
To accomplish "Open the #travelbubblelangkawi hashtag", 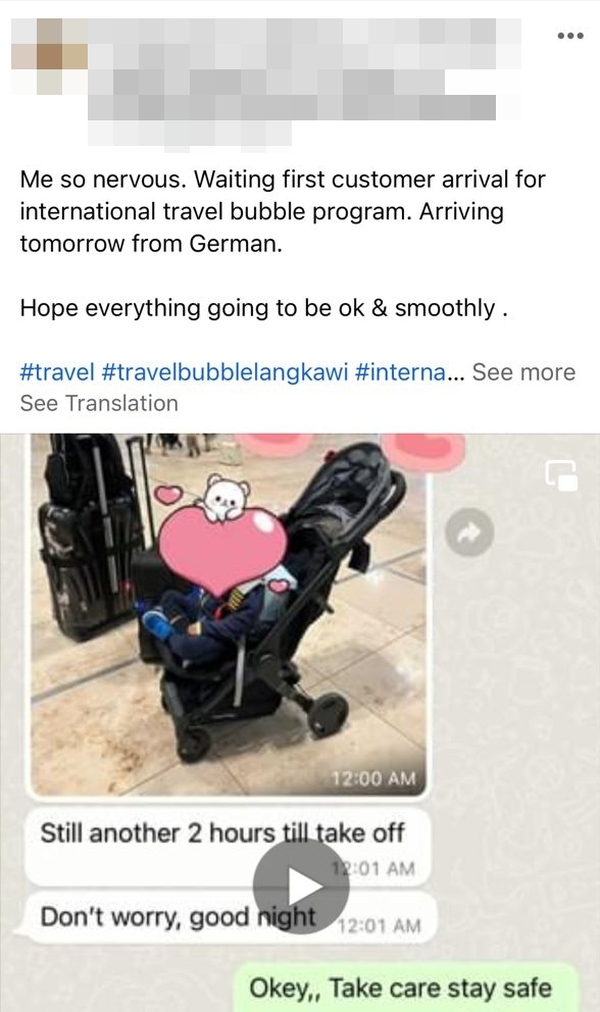I will click(225, 372).
